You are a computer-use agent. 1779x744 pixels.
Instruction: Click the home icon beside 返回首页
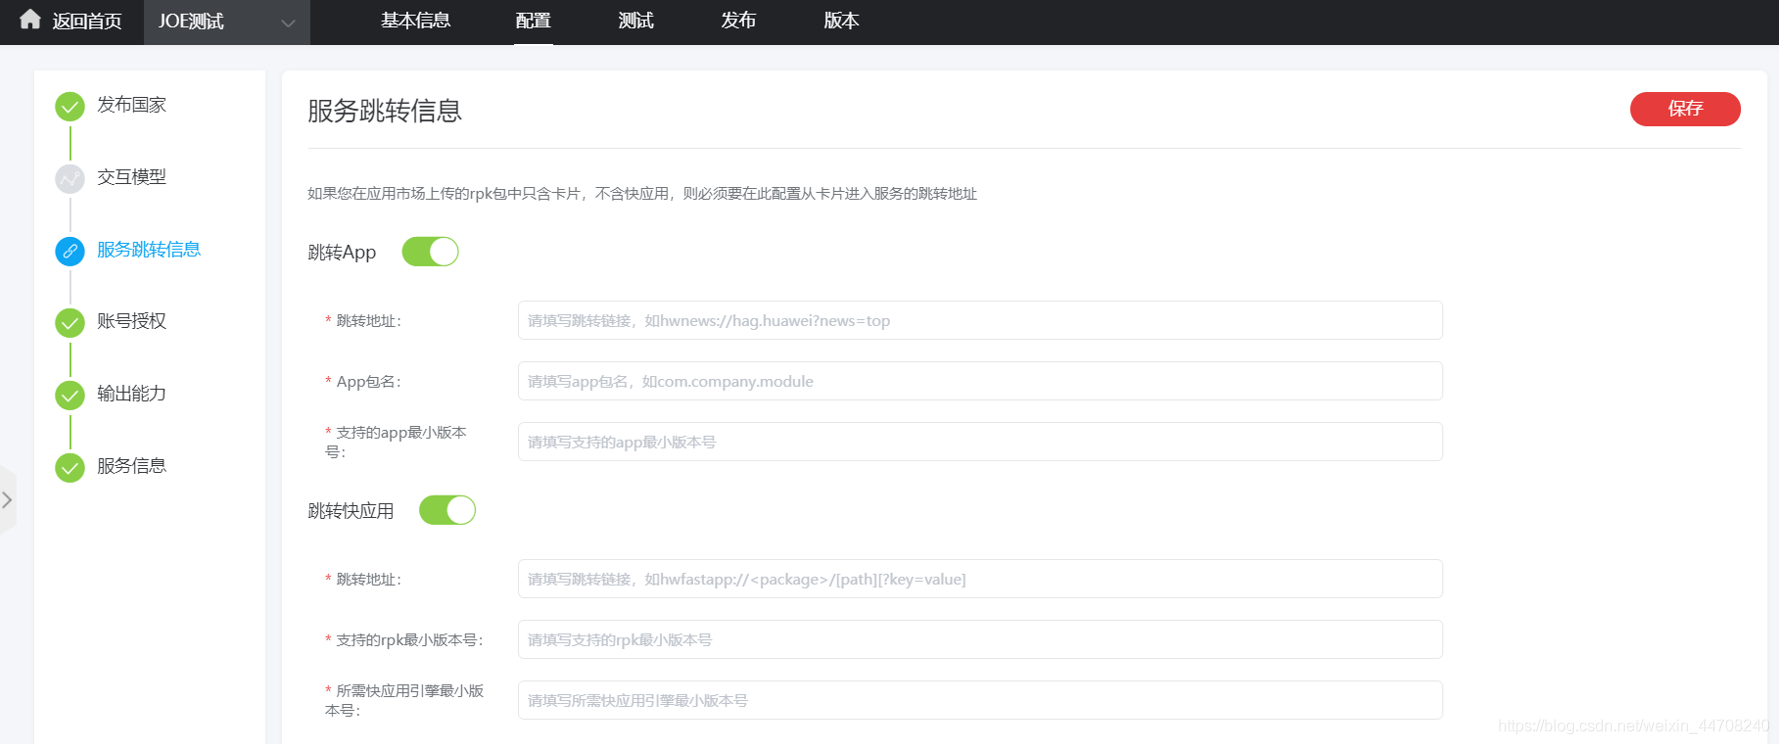pos(30,19)
